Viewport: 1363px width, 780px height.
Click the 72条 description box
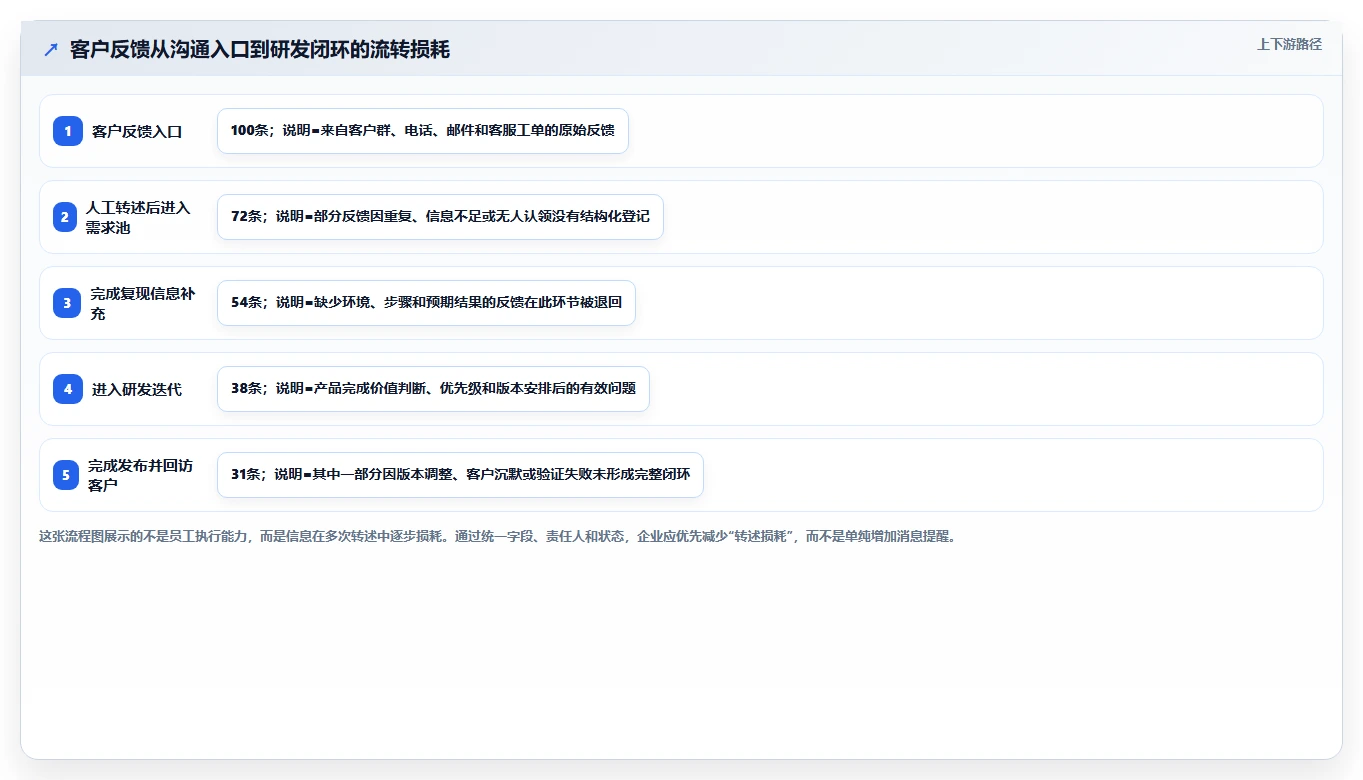pyautogui.click(x=440, y=217)
